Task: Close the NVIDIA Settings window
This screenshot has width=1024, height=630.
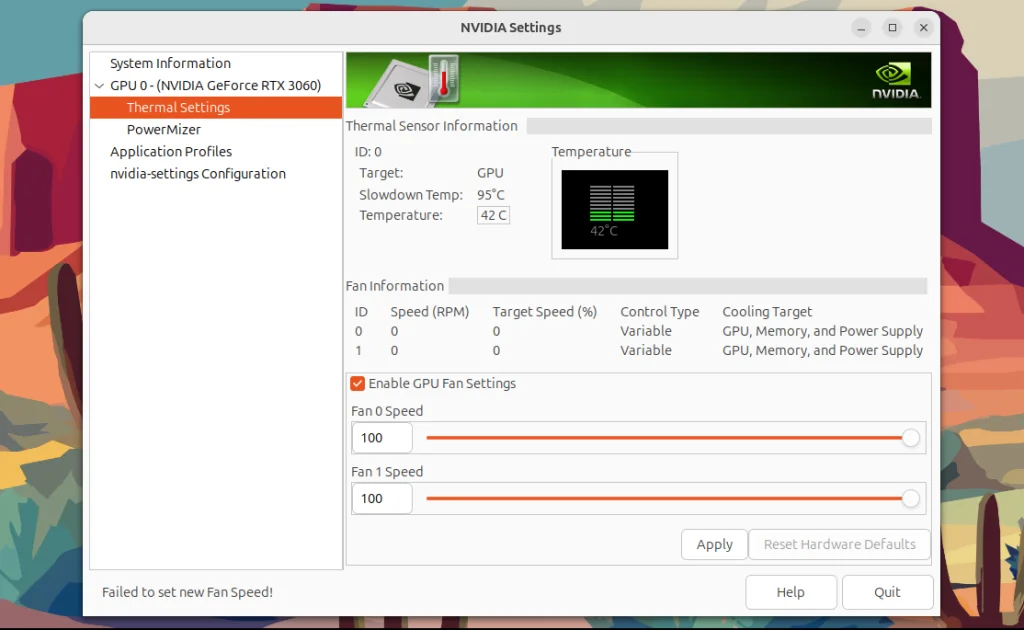Action: pyautogui.click(x=923, y=28)
